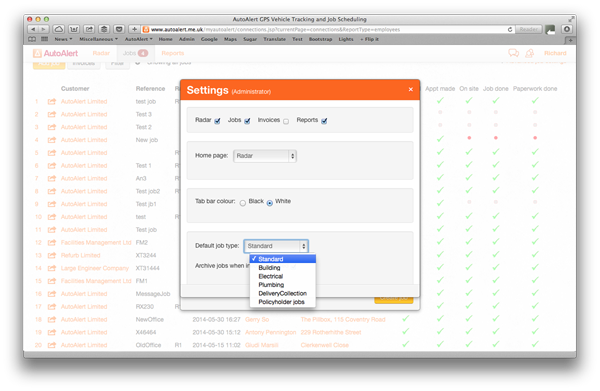Click the share icon on job row 20
Viewport: 600px width, 391px height.
point(52,345)
